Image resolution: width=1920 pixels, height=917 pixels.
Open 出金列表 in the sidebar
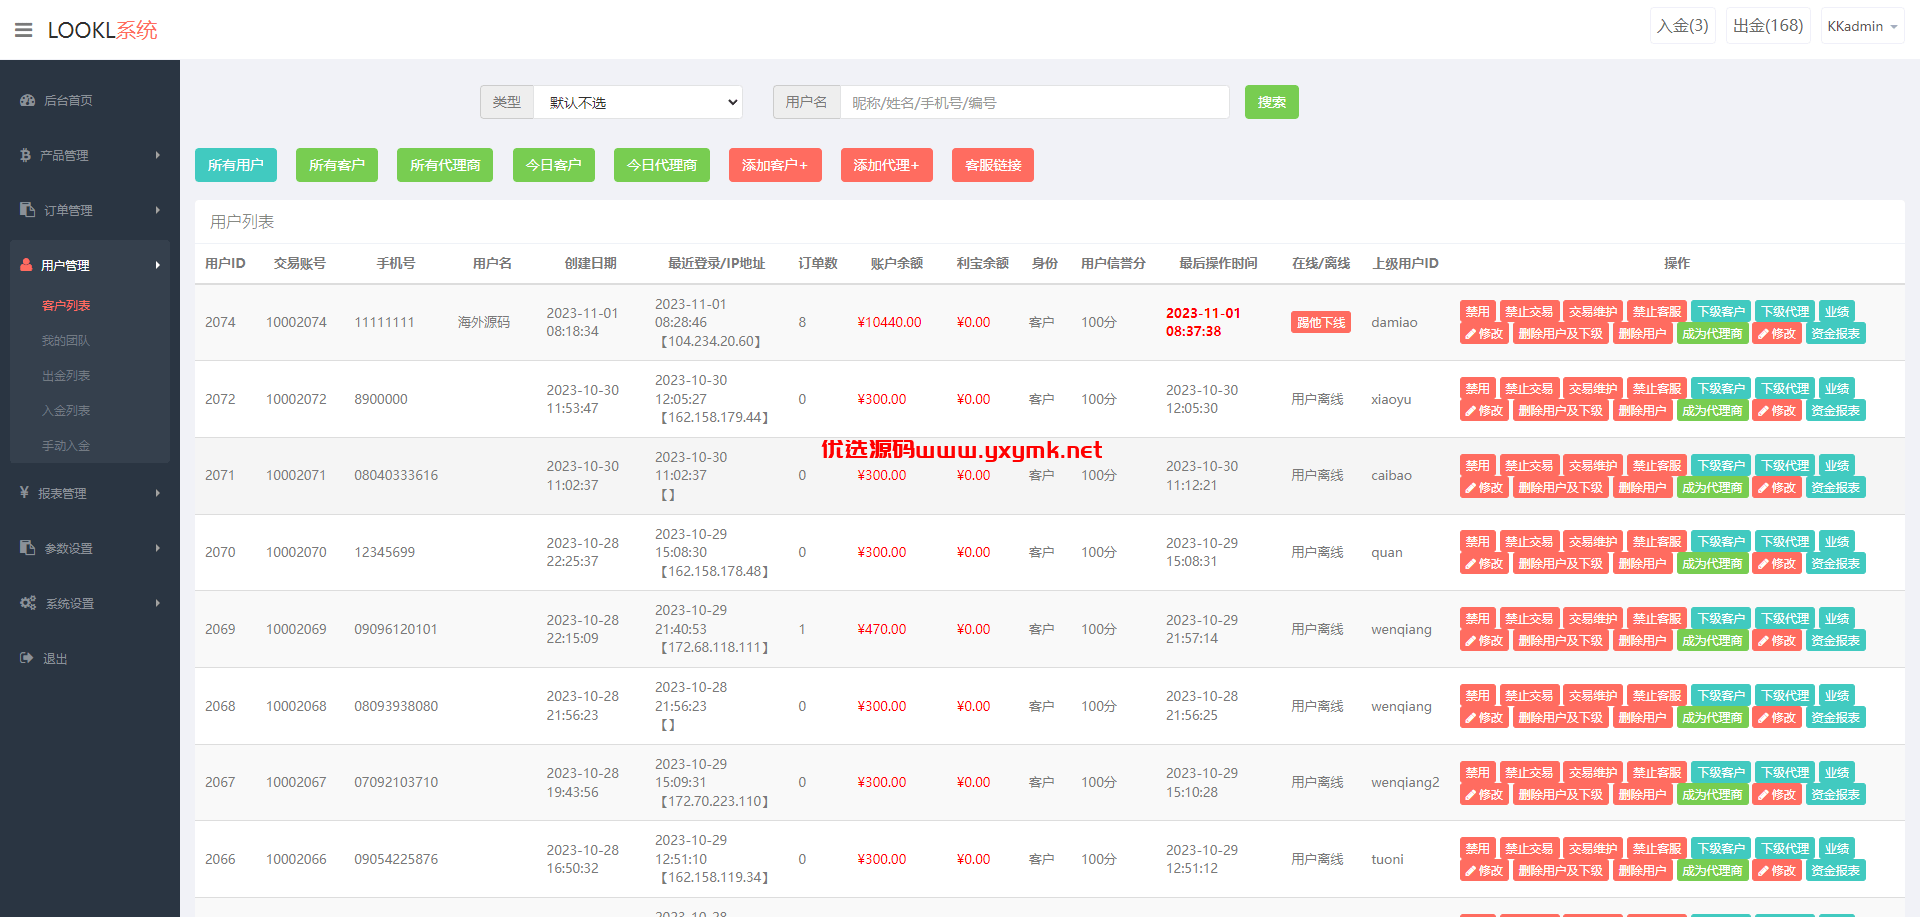[x=66, y=376]
